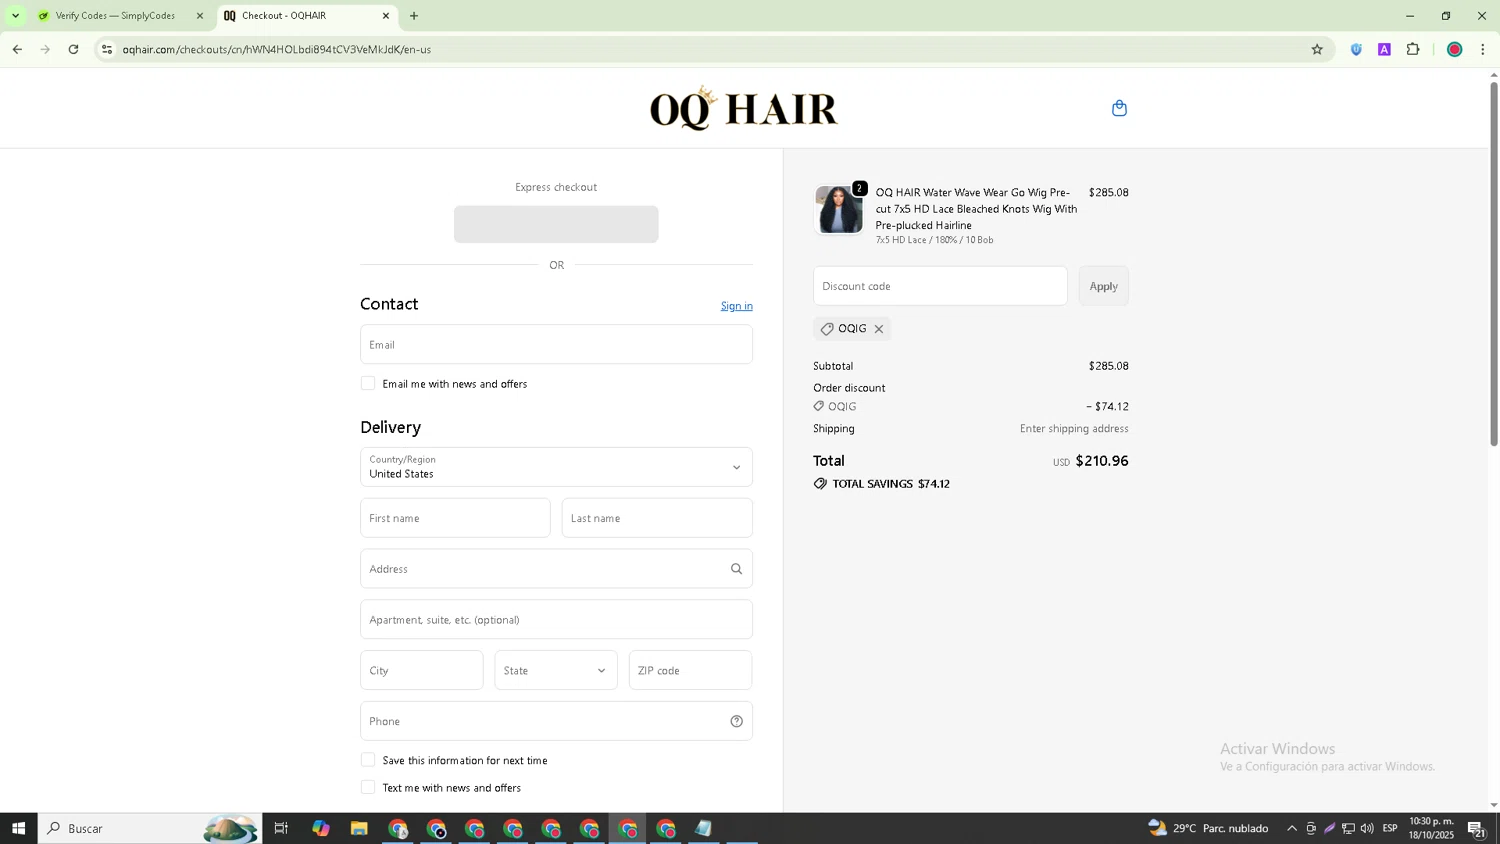View site information icon in address bar
Viewport: 1500px width, 844px height.
tap(107, 49)
